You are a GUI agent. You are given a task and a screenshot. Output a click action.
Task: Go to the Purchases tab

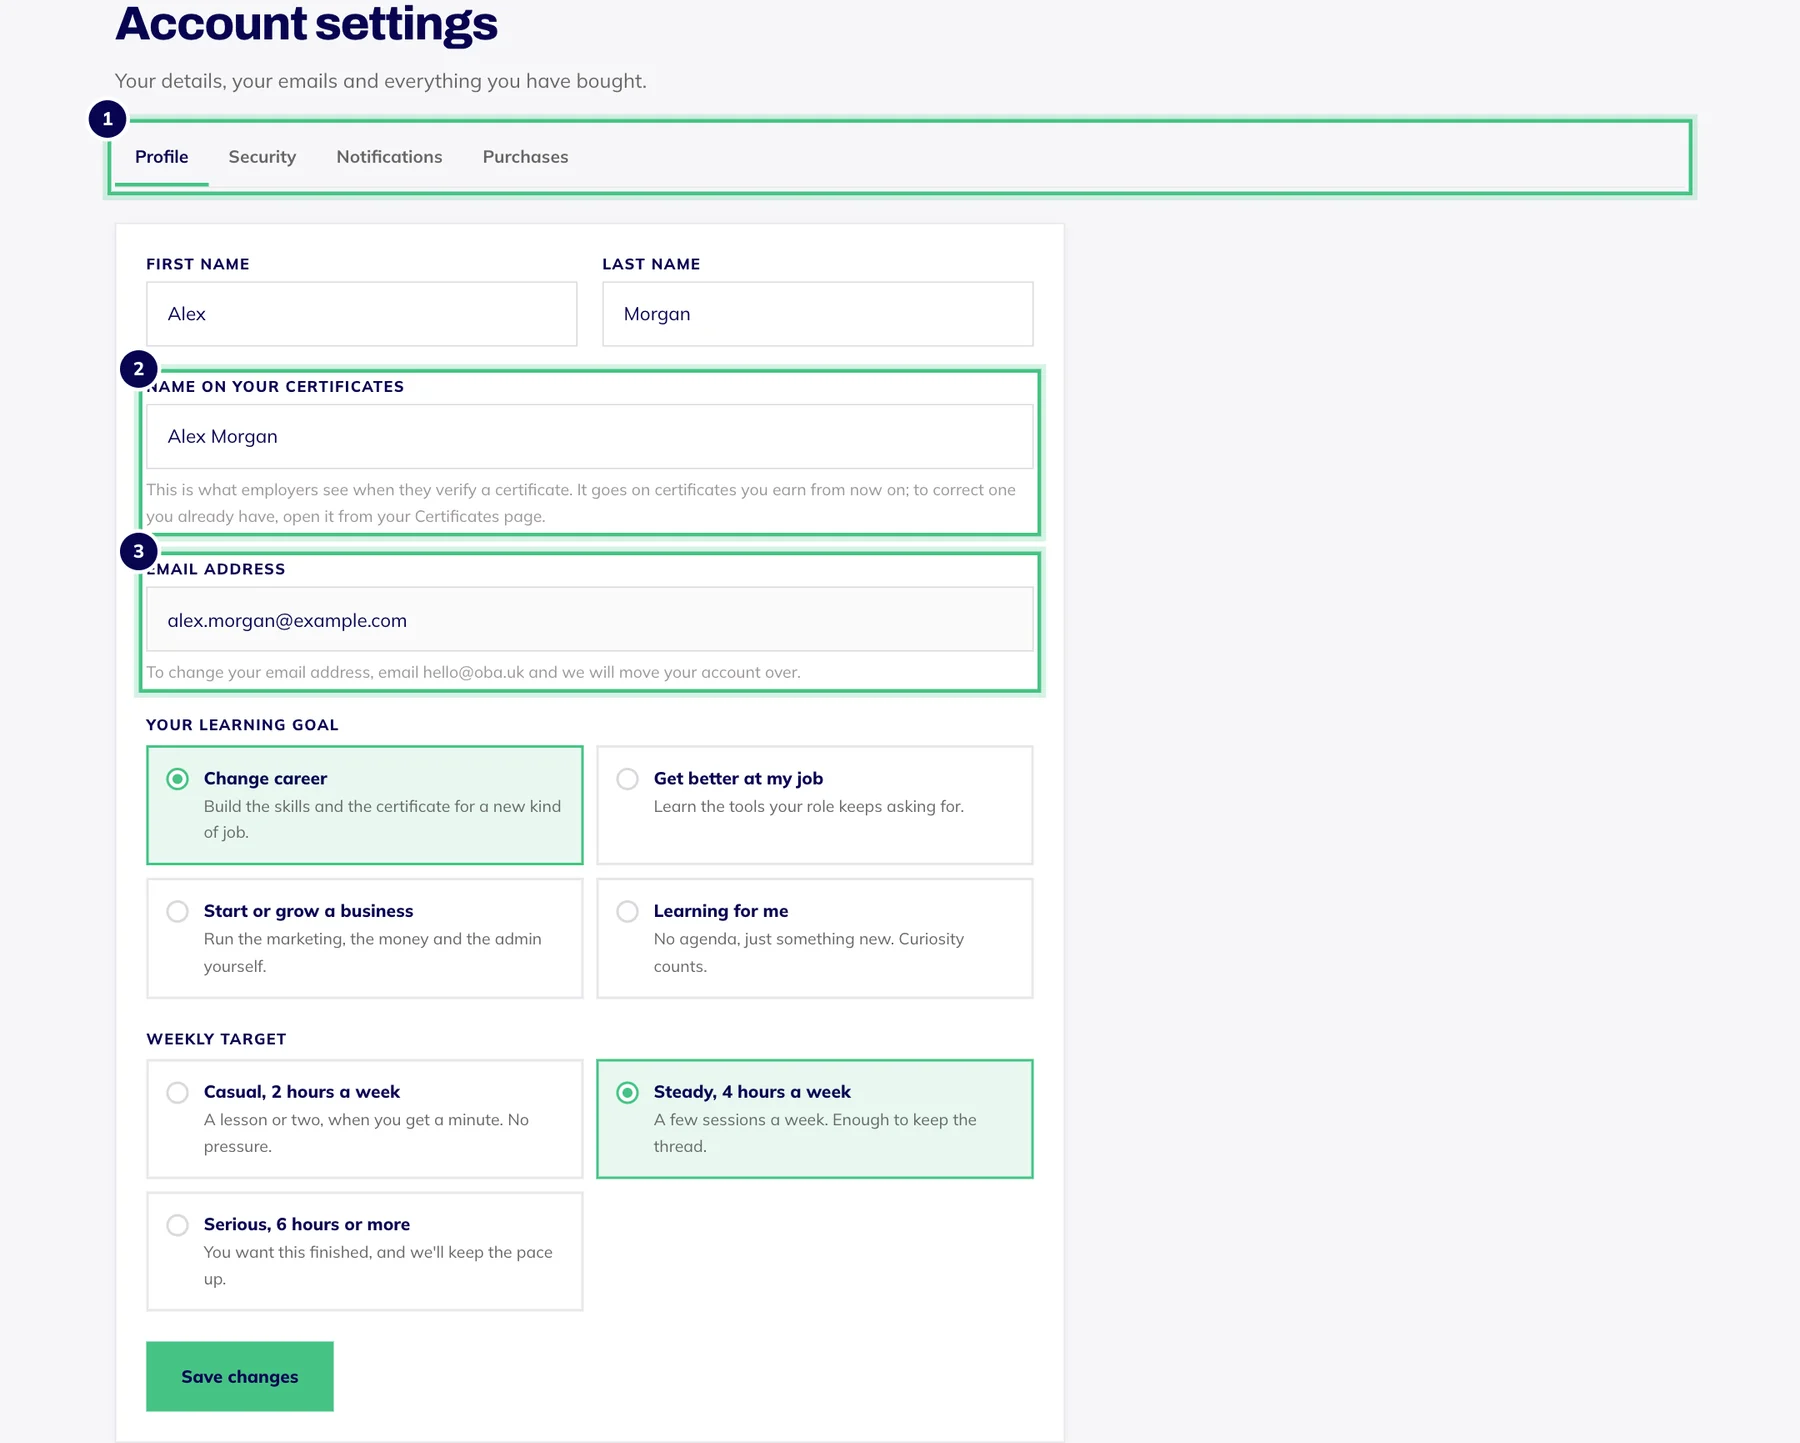pos(525,157)
